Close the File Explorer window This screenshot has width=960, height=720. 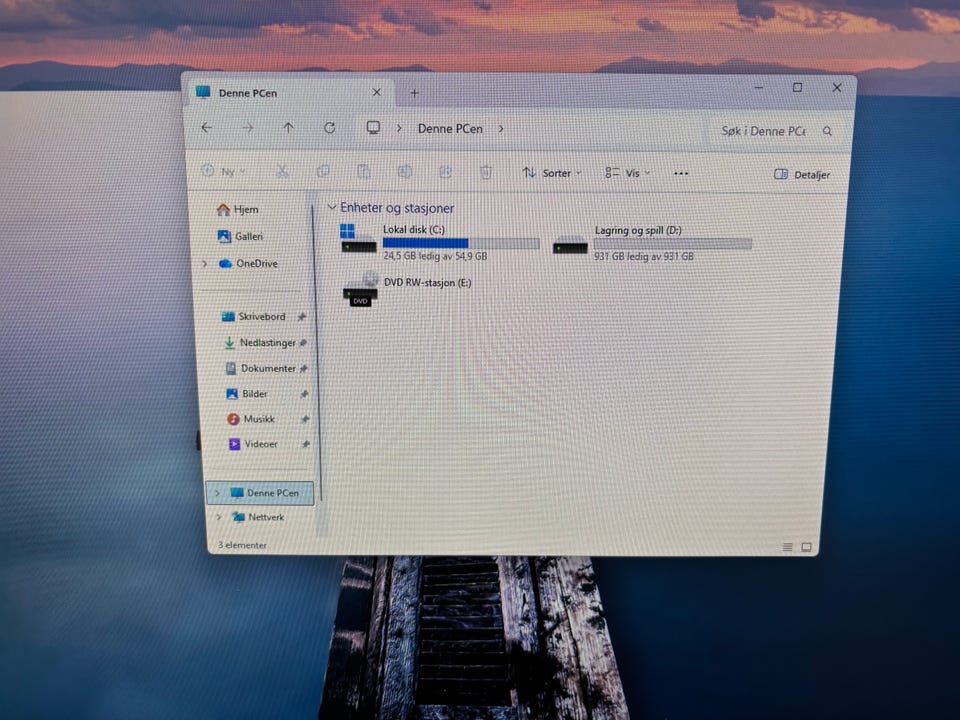(836, 88)
